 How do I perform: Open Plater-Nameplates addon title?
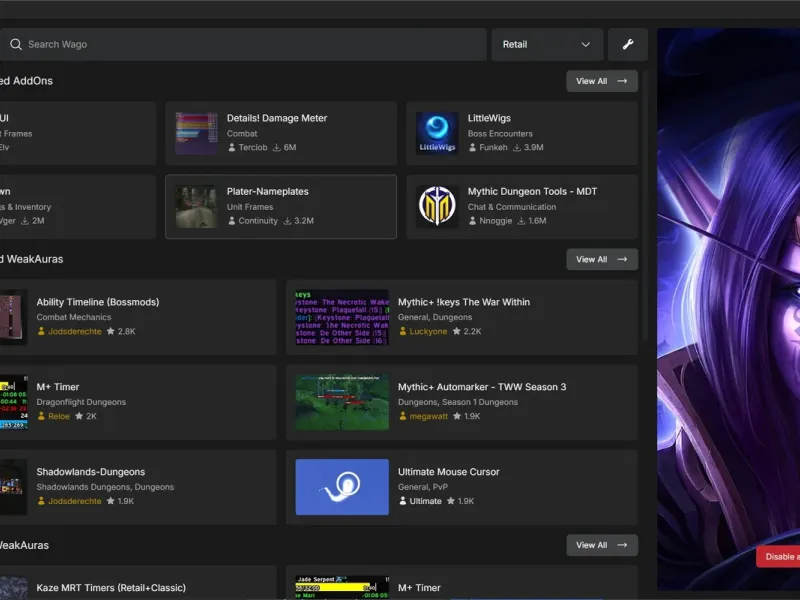pos(267,191)
